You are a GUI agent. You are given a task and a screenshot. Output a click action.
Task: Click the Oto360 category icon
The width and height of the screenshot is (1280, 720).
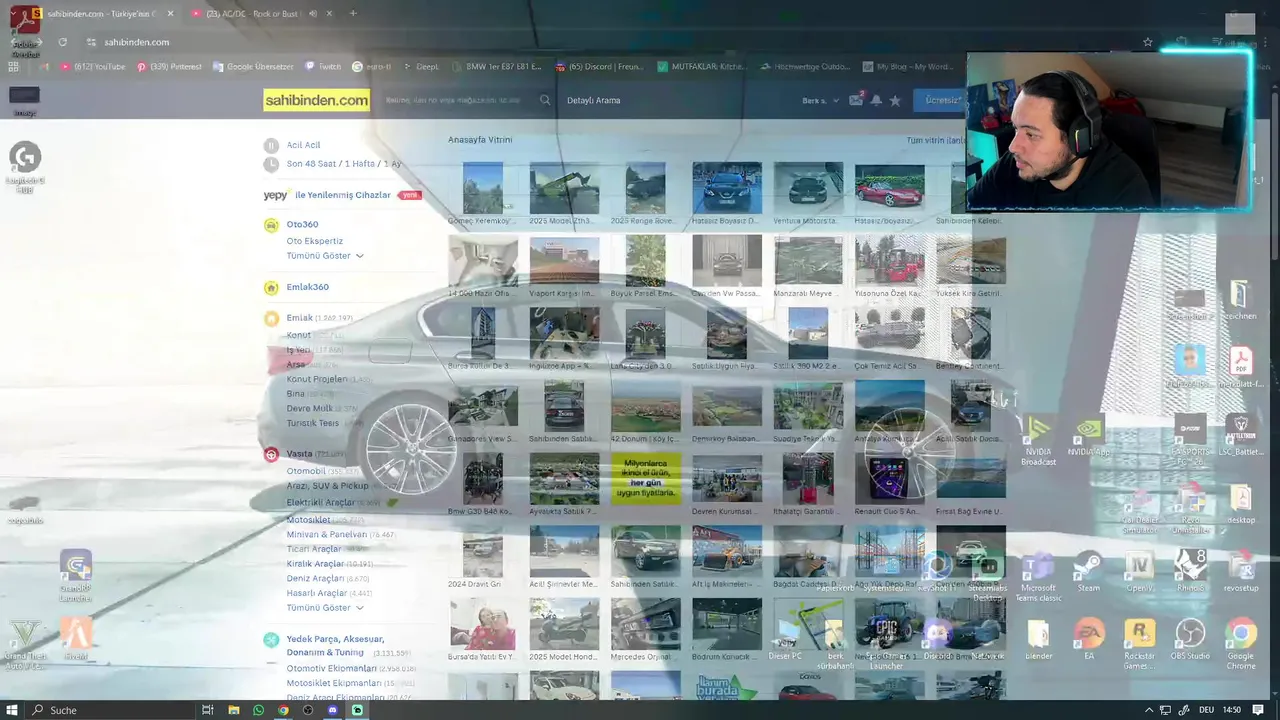(x=271, y=225)
